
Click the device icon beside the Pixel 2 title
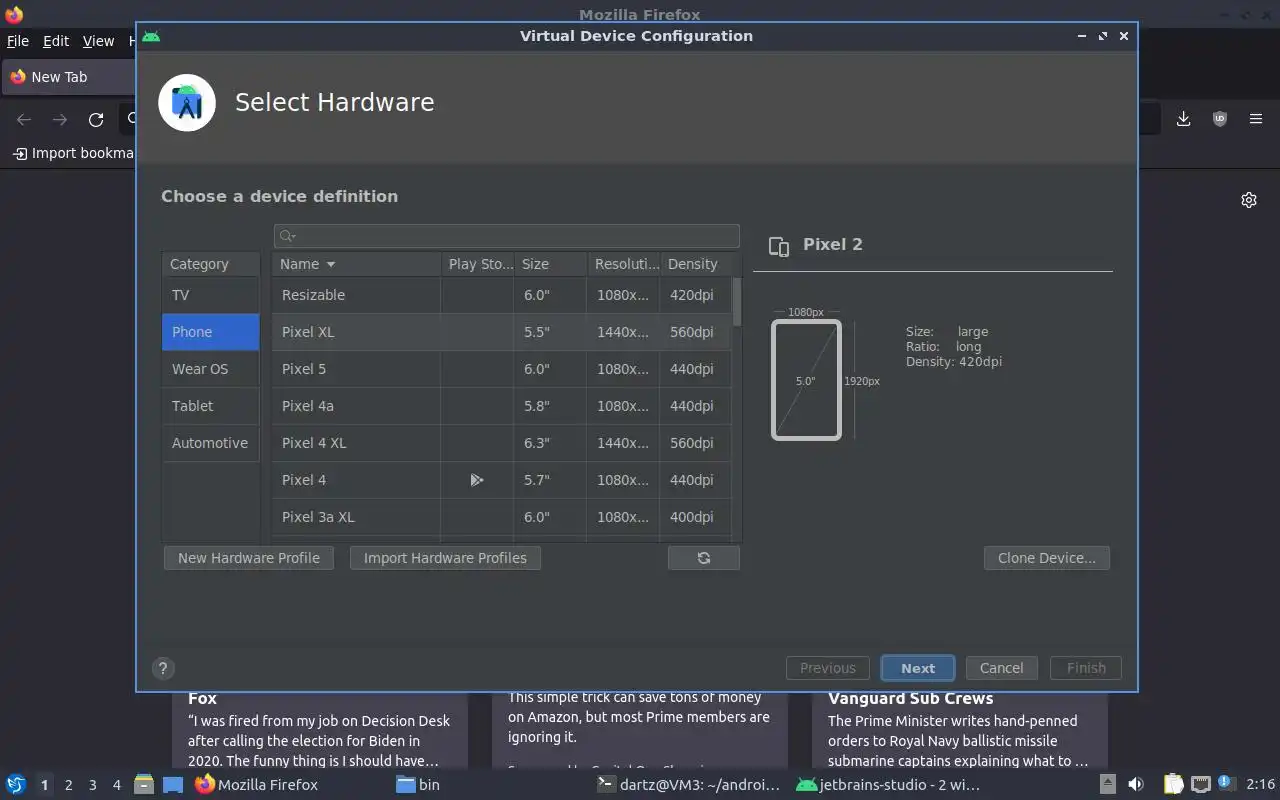point(779,246)
